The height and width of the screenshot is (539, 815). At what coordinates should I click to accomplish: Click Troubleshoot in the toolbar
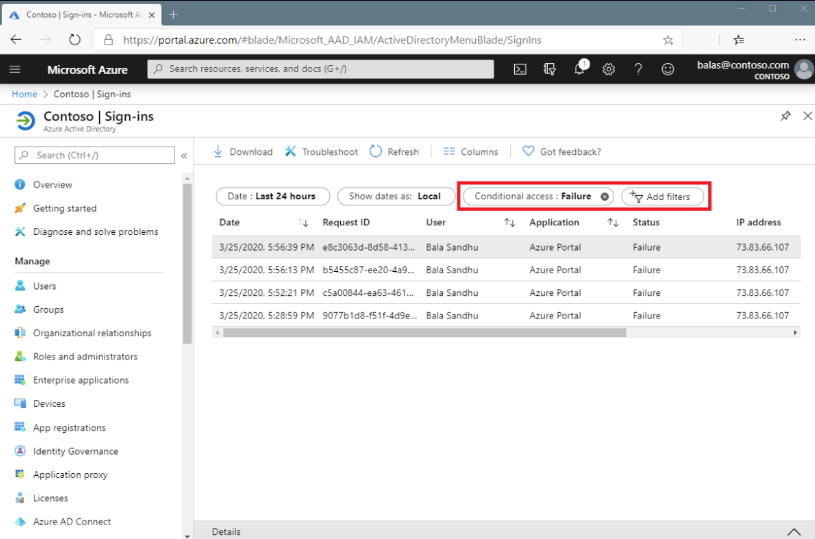point(321,152)
